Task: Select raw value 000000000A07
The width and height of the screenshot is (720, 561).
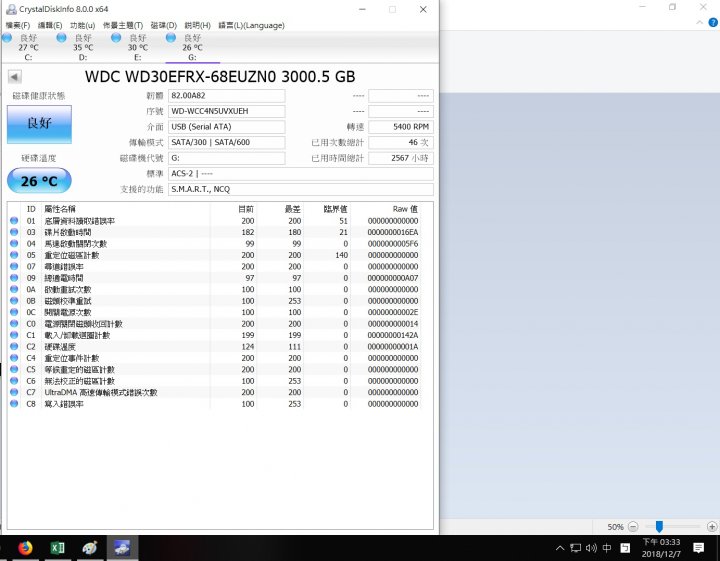Action: click(x=393, y=278)
